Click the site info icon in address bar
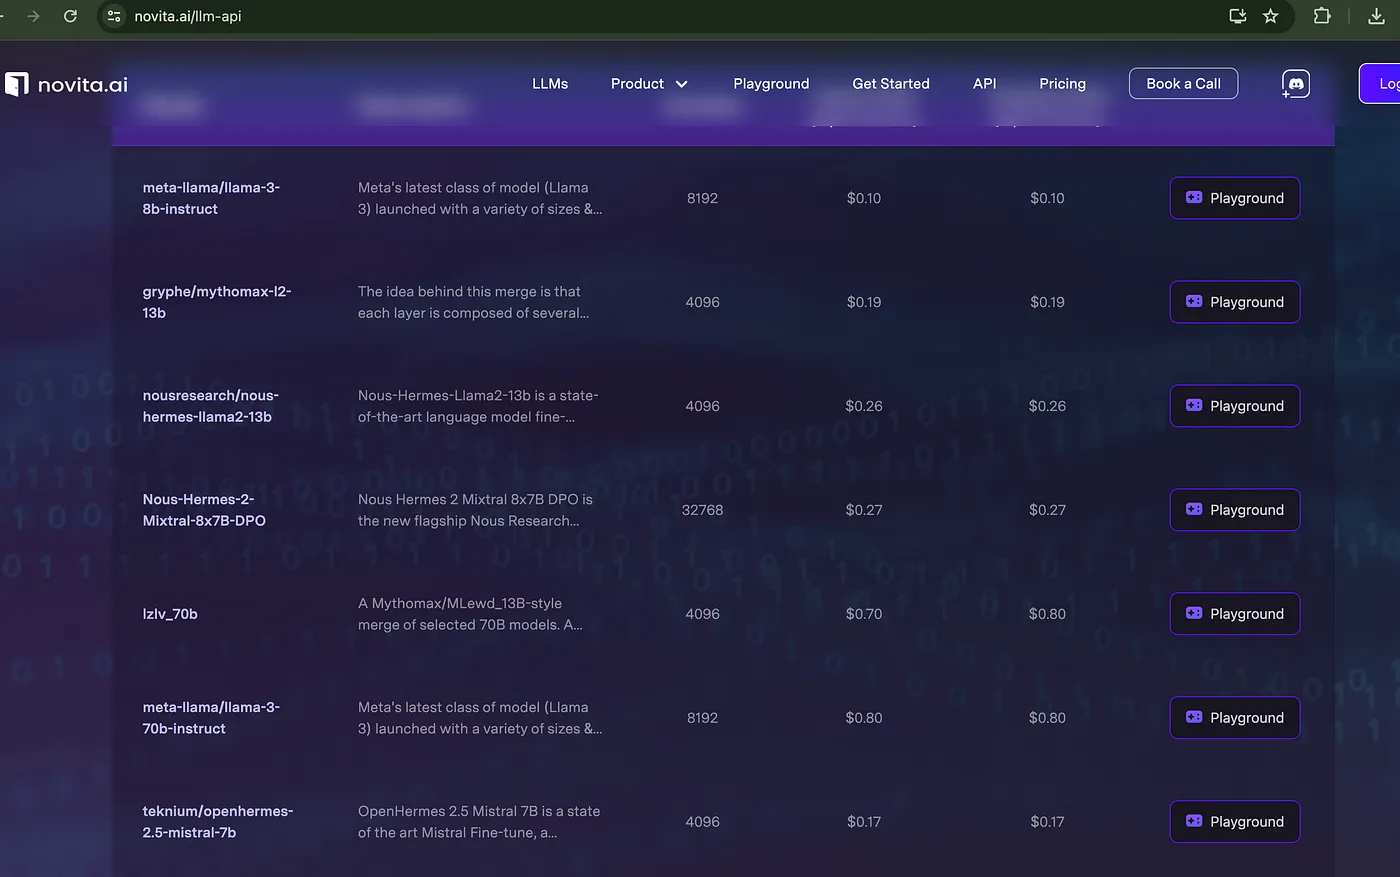Screen dimensions: 1400x877 pos(114,16)
